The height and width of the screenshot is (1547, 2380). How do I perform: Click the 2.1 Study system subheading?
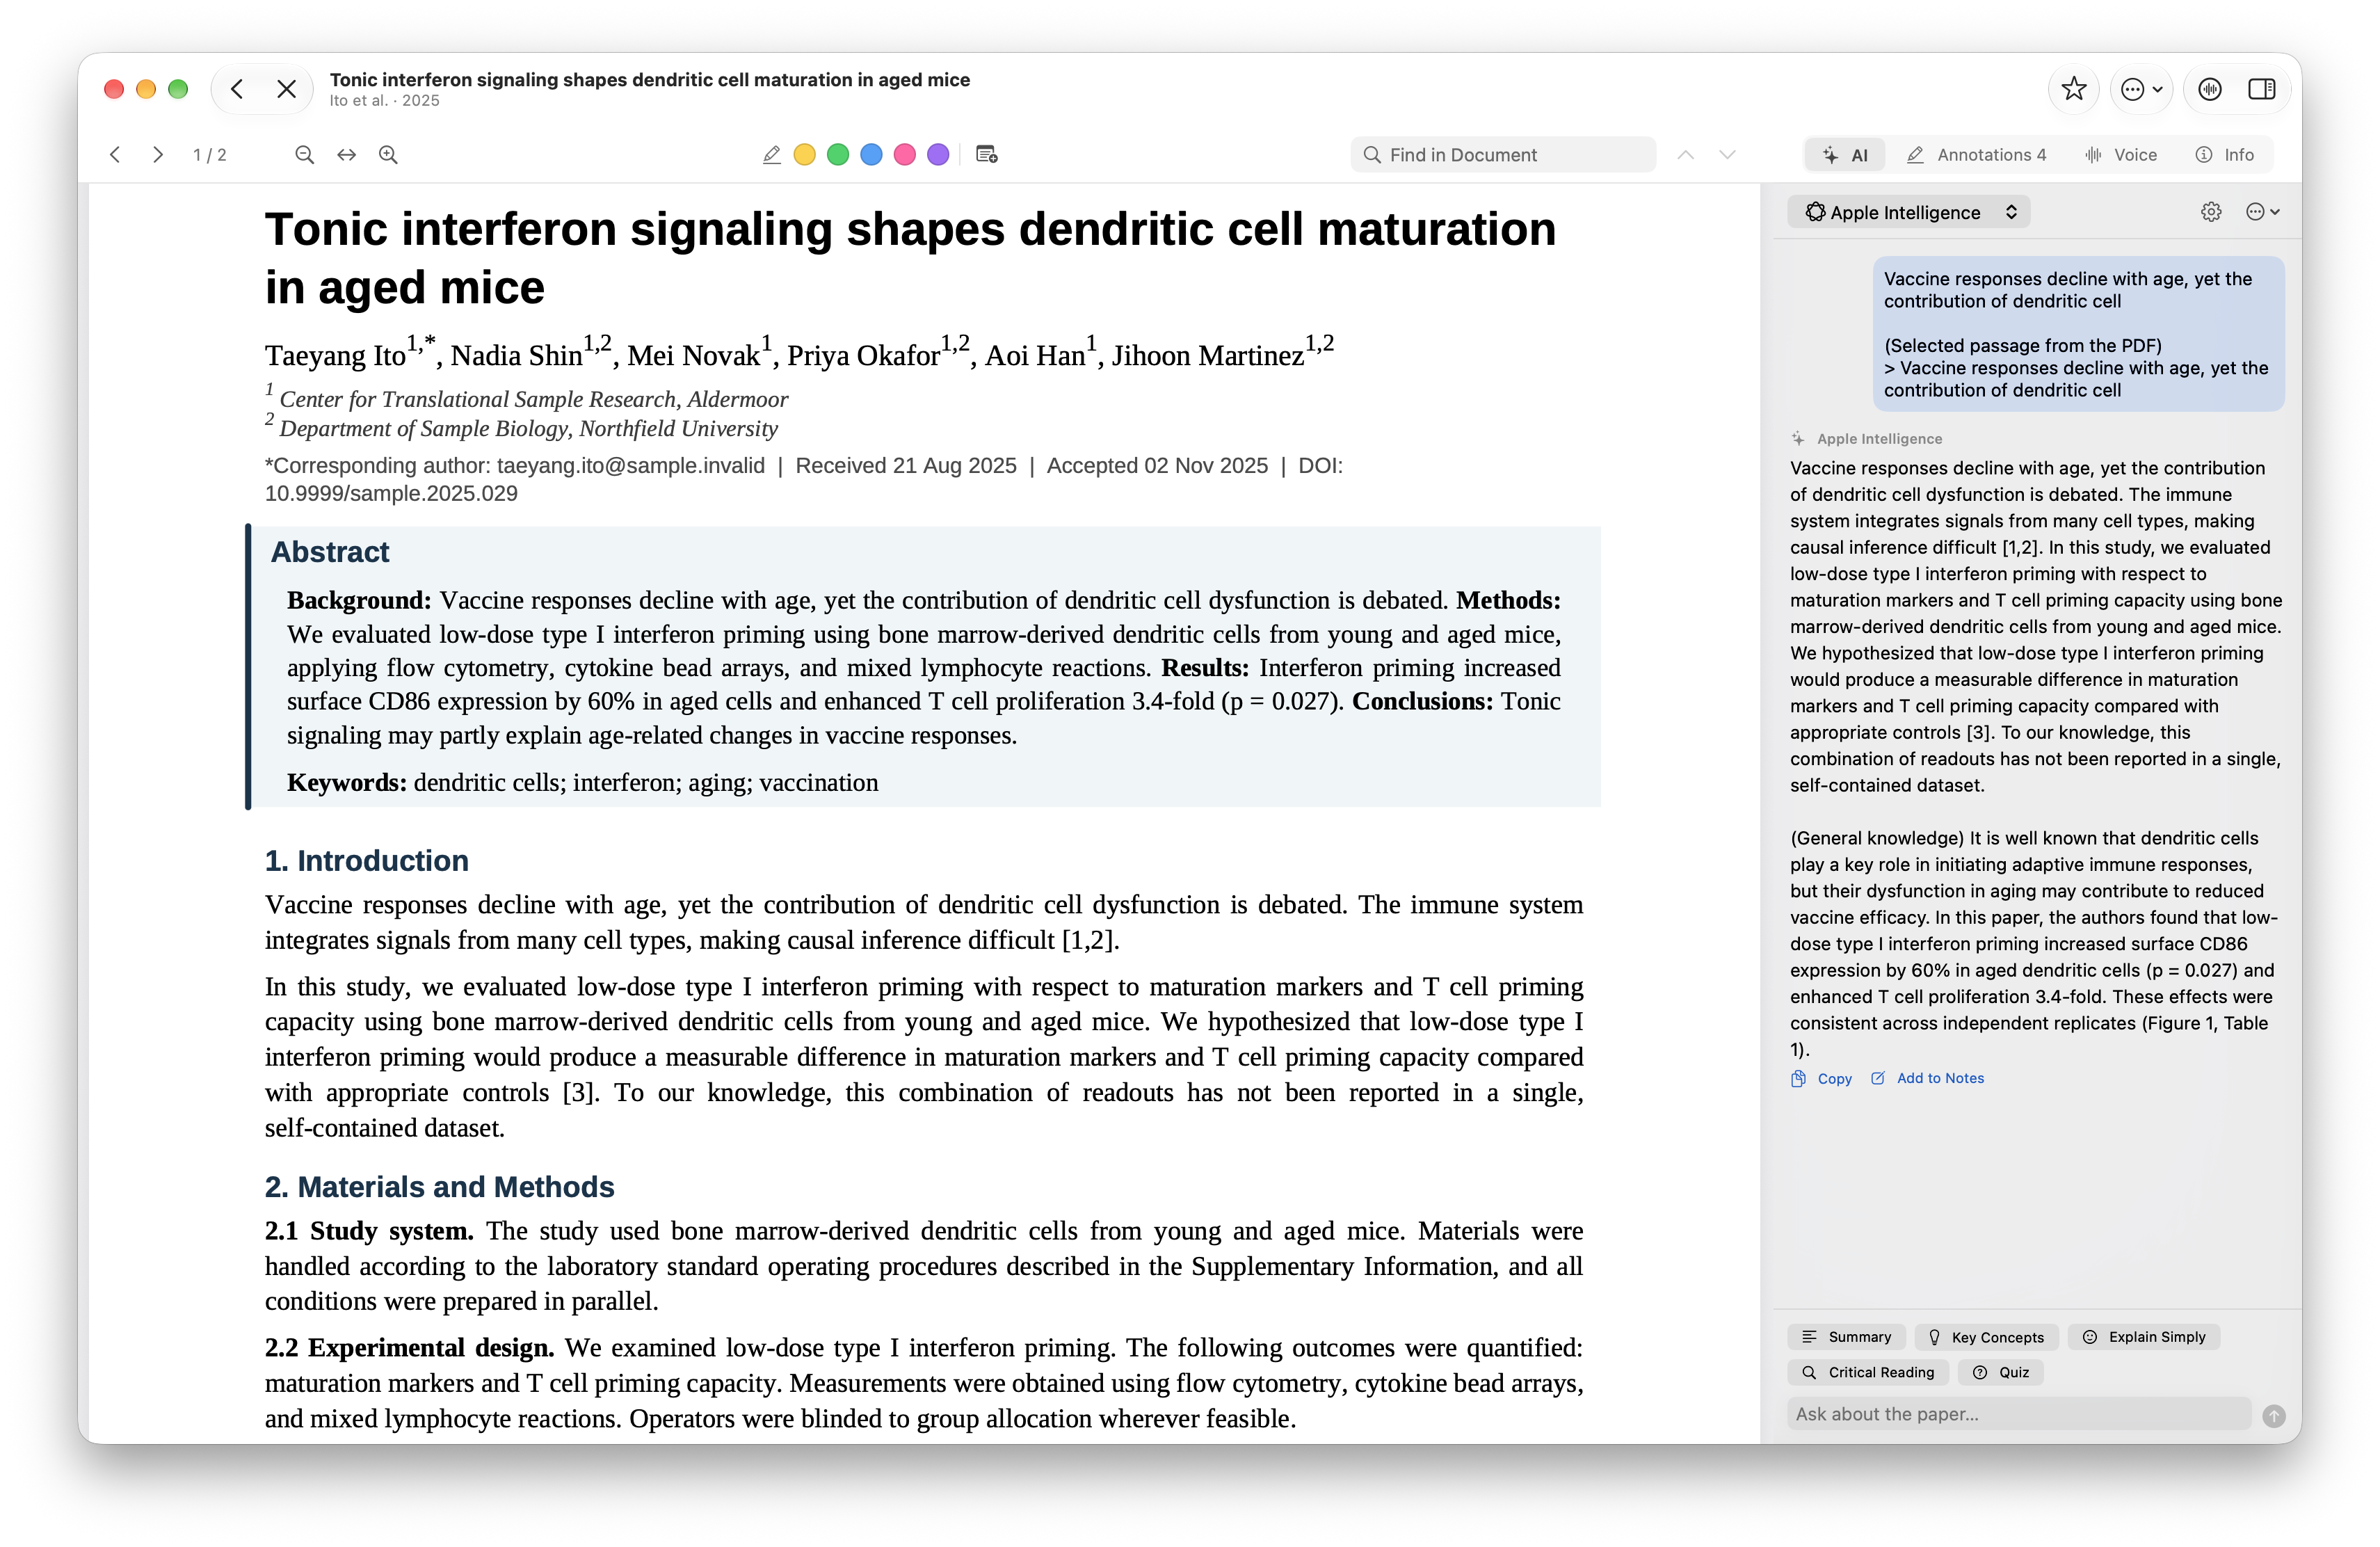pos(369,1230)
